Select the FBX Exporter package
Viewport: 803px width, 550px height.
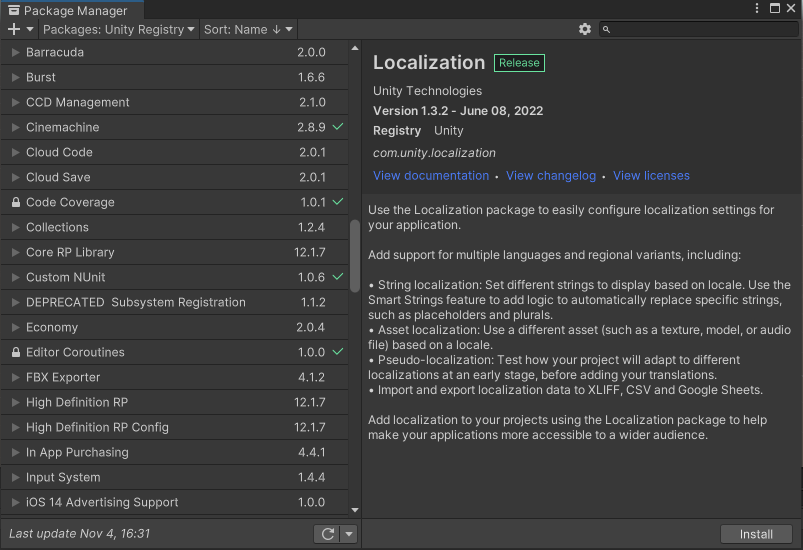tap(174, 377)
